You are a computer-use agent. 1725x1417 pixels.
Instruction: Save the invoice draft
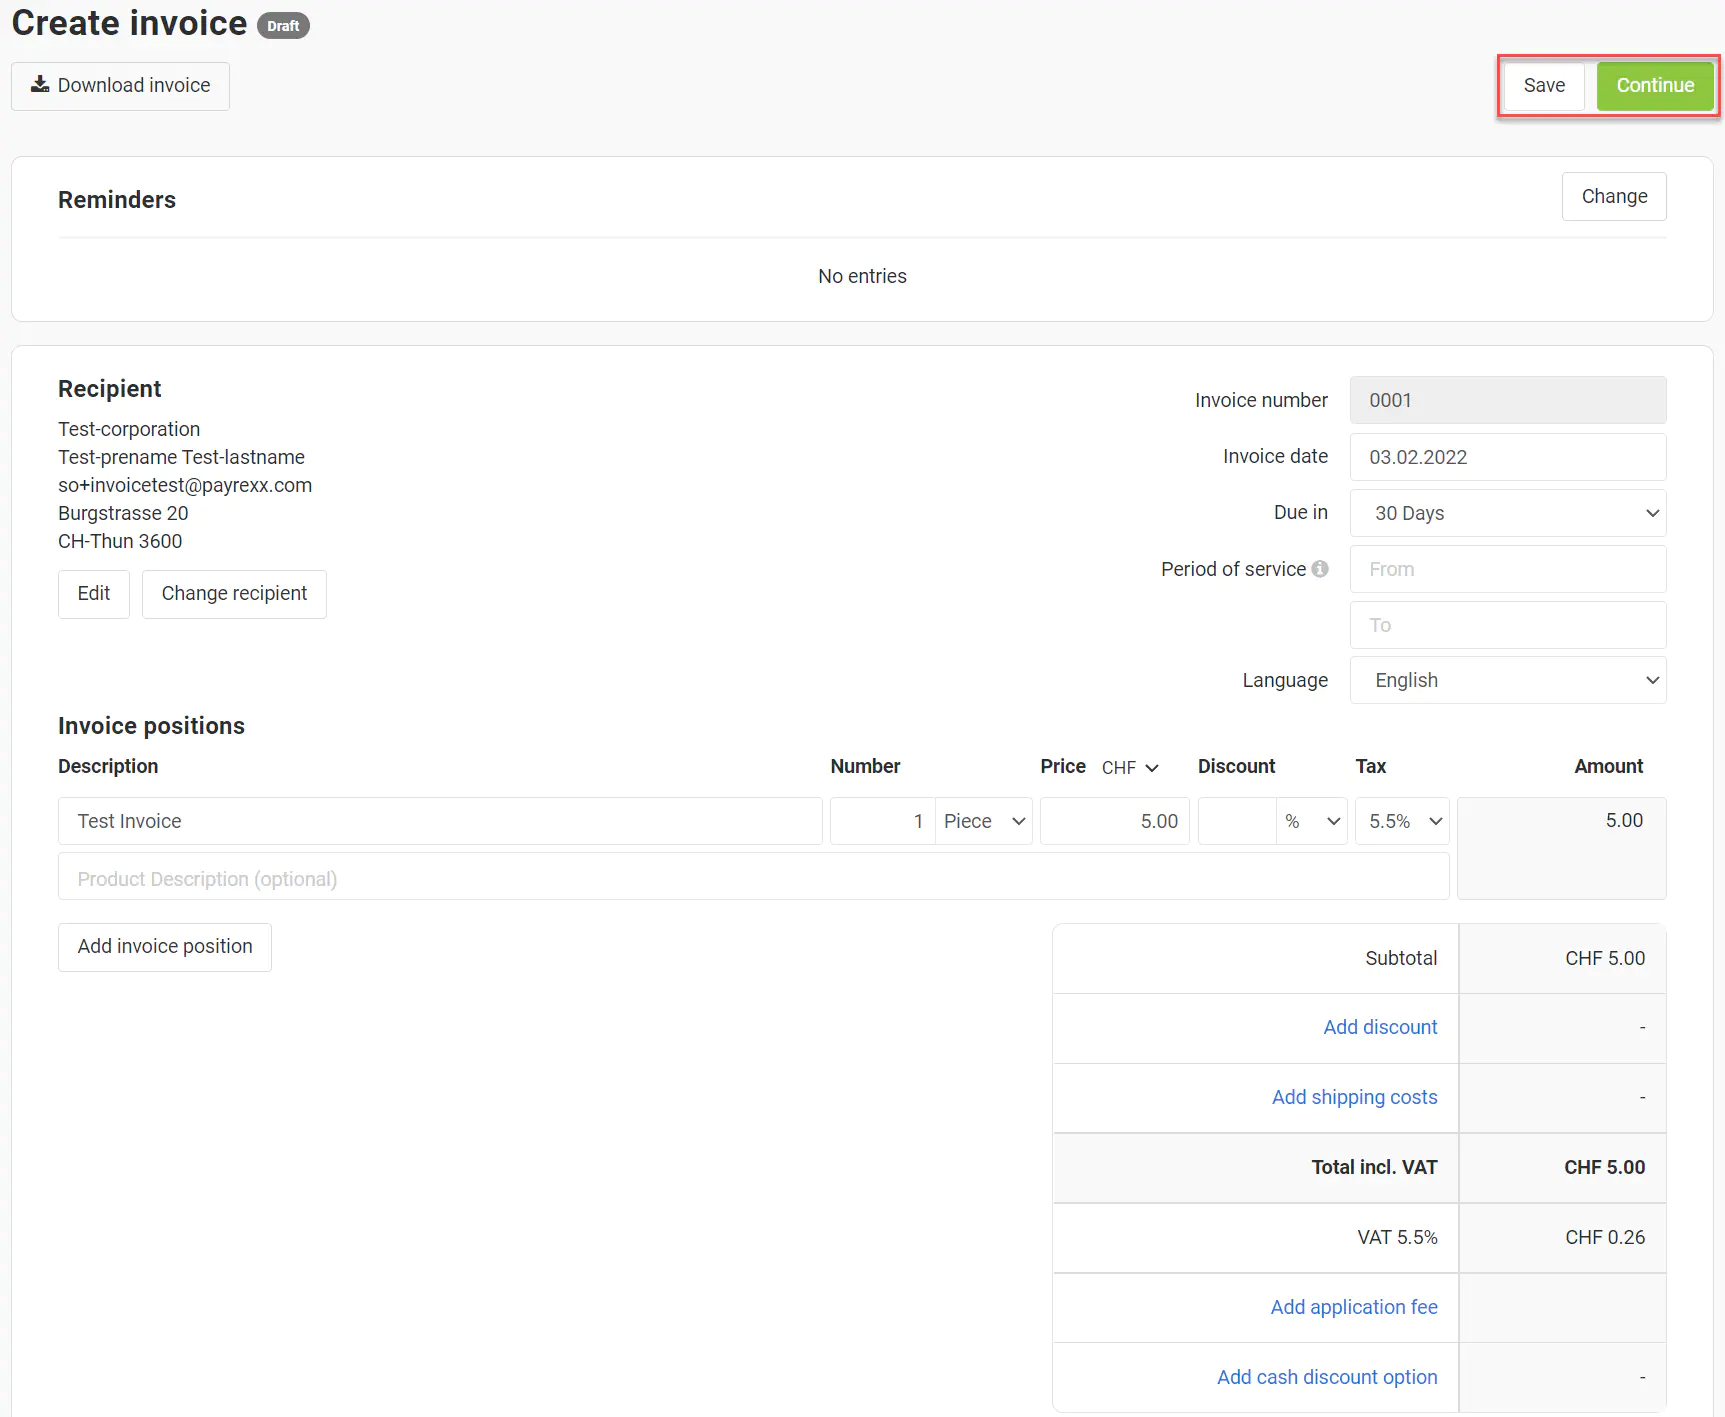1543,86
